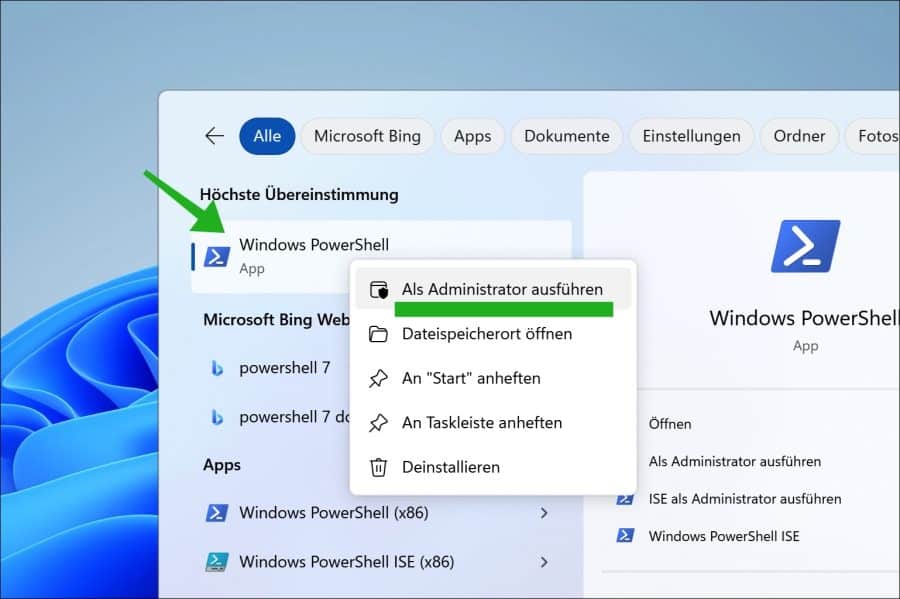
Task: Choose Deinstallieren from the context menu
Action: tap(450, 467)
